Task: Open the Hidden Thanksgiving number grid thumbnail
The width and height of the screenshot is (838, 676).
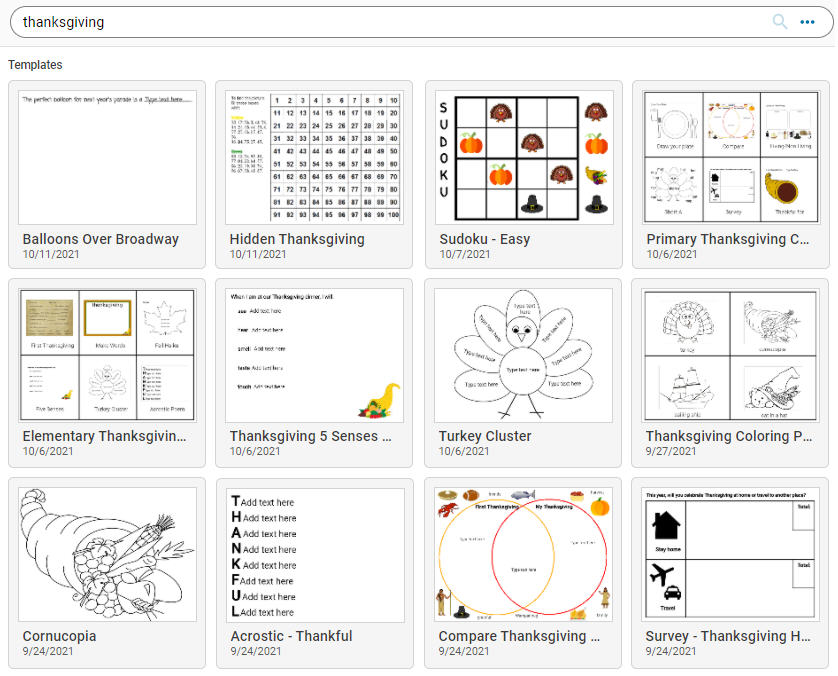Action: (314, 158)
